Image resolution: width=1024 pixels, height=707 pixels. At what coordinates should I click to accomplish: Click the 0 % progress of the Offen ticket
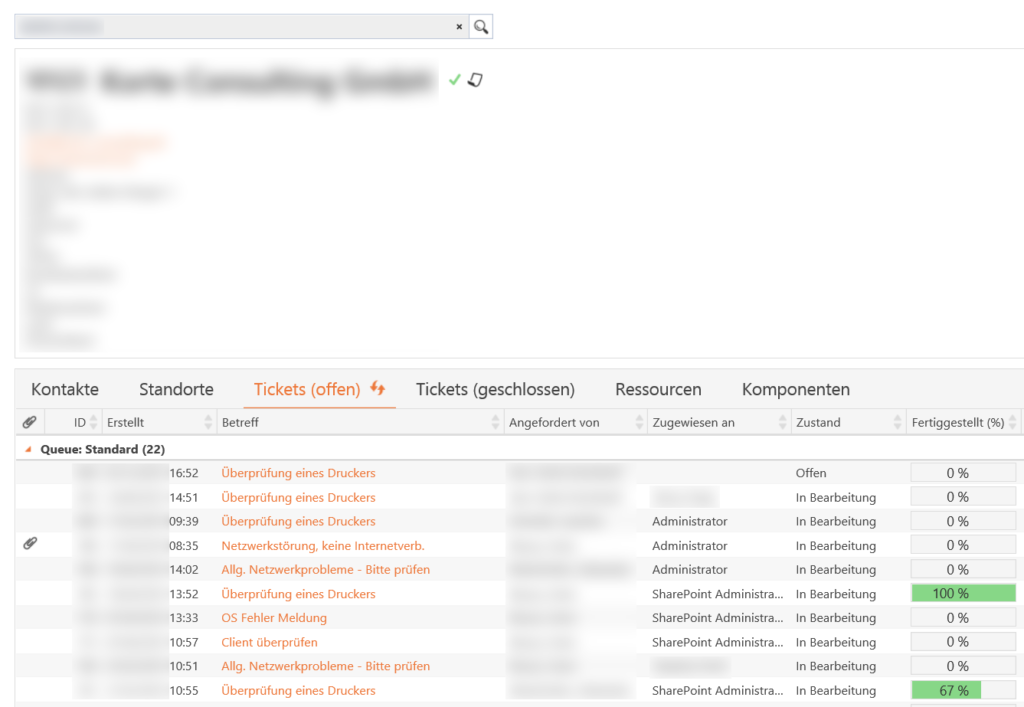point(963,473)
